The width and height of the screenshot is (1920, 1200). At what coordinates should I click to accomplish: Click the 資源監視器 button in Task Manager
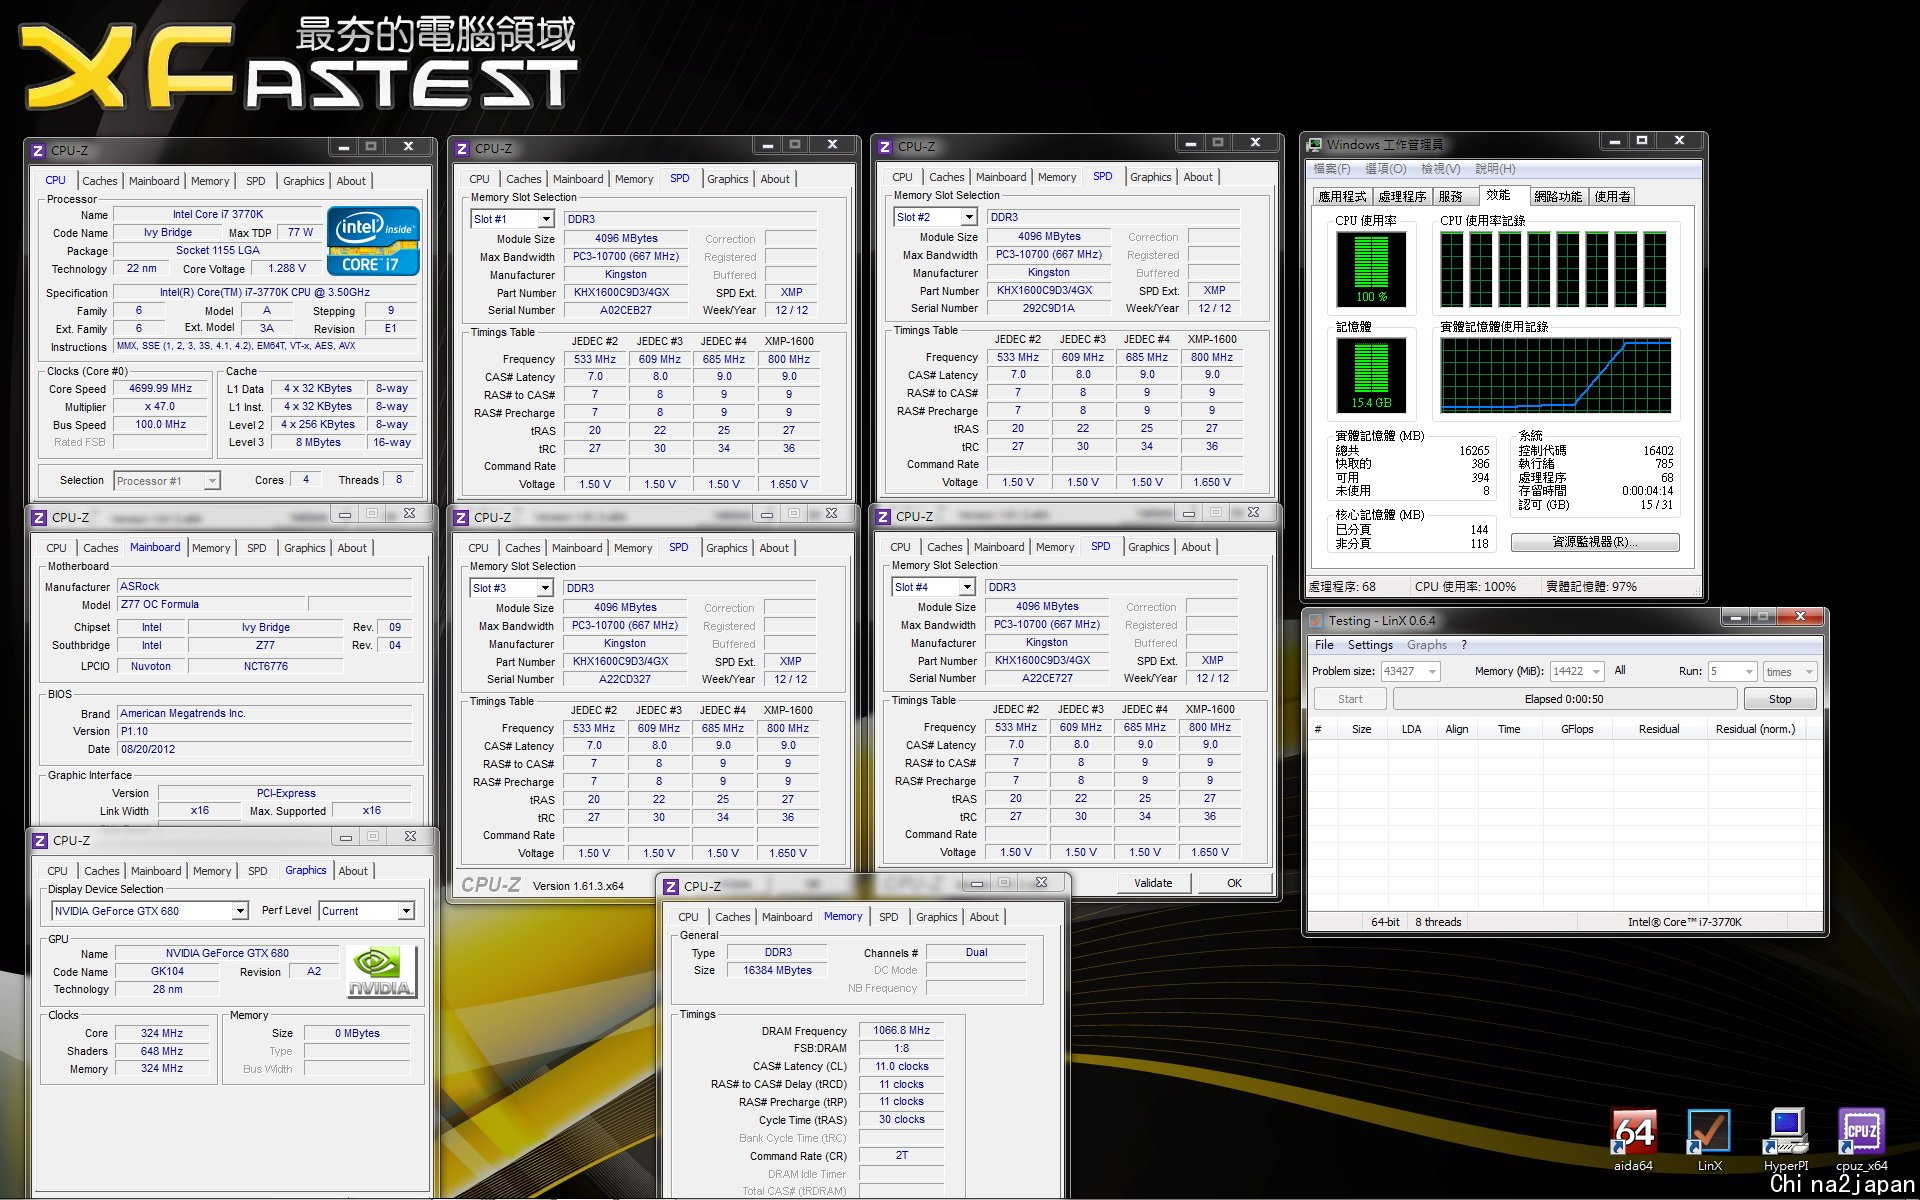coord(1595,542)
